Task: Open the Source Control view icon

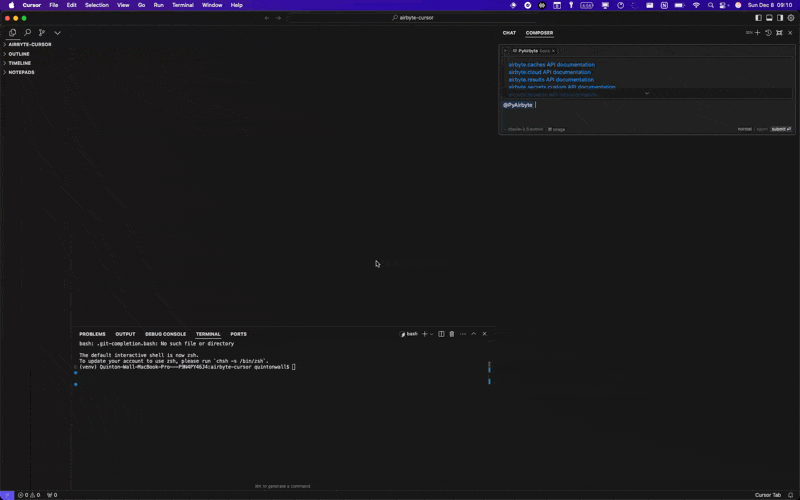Action: pos(42,33)
